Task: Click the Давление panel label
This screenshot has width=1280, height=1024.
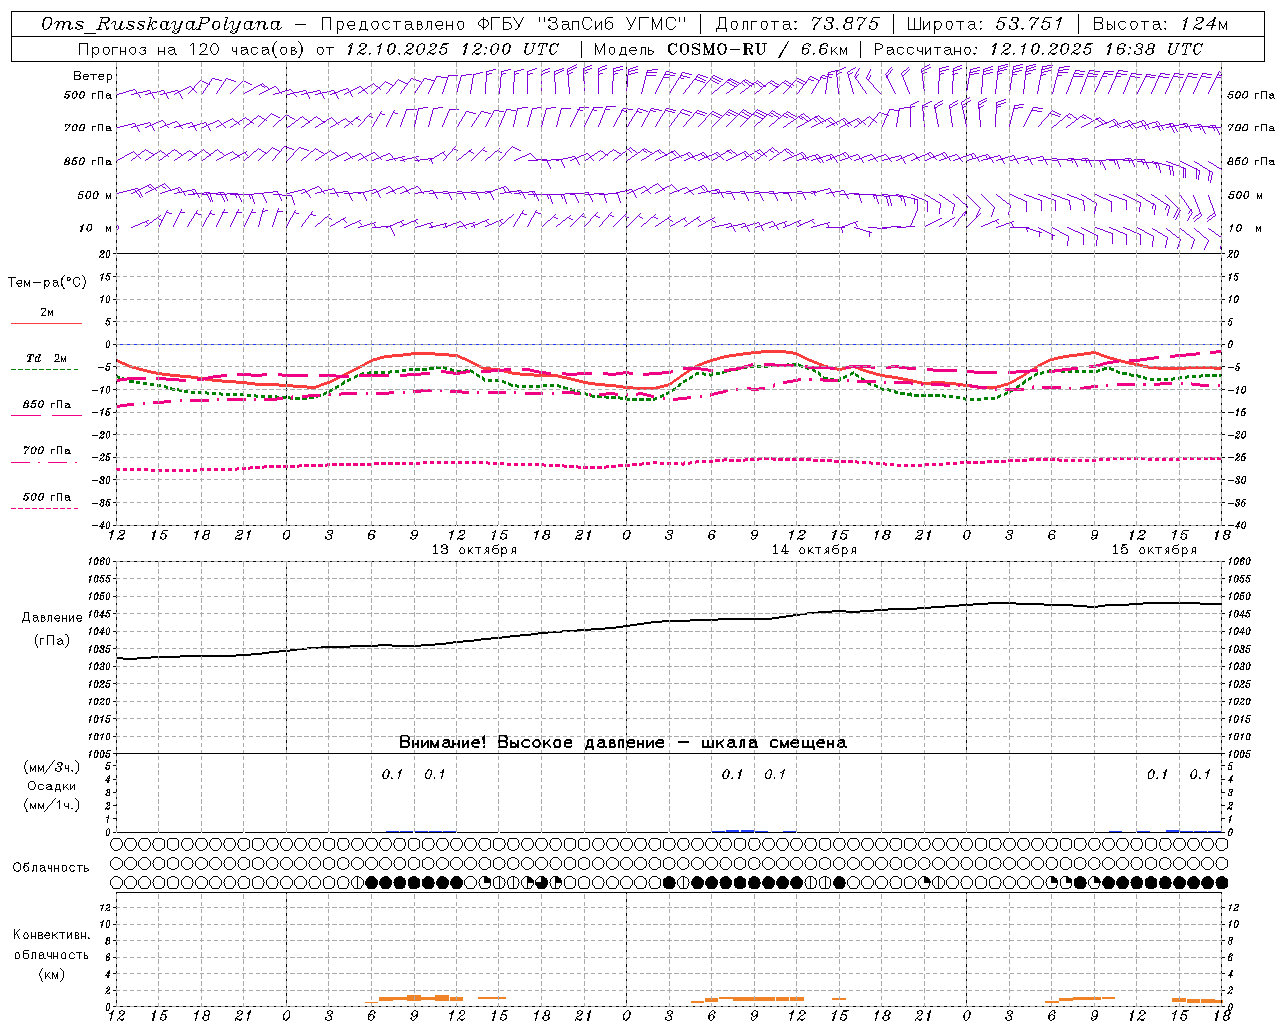Action: [50, 618]
